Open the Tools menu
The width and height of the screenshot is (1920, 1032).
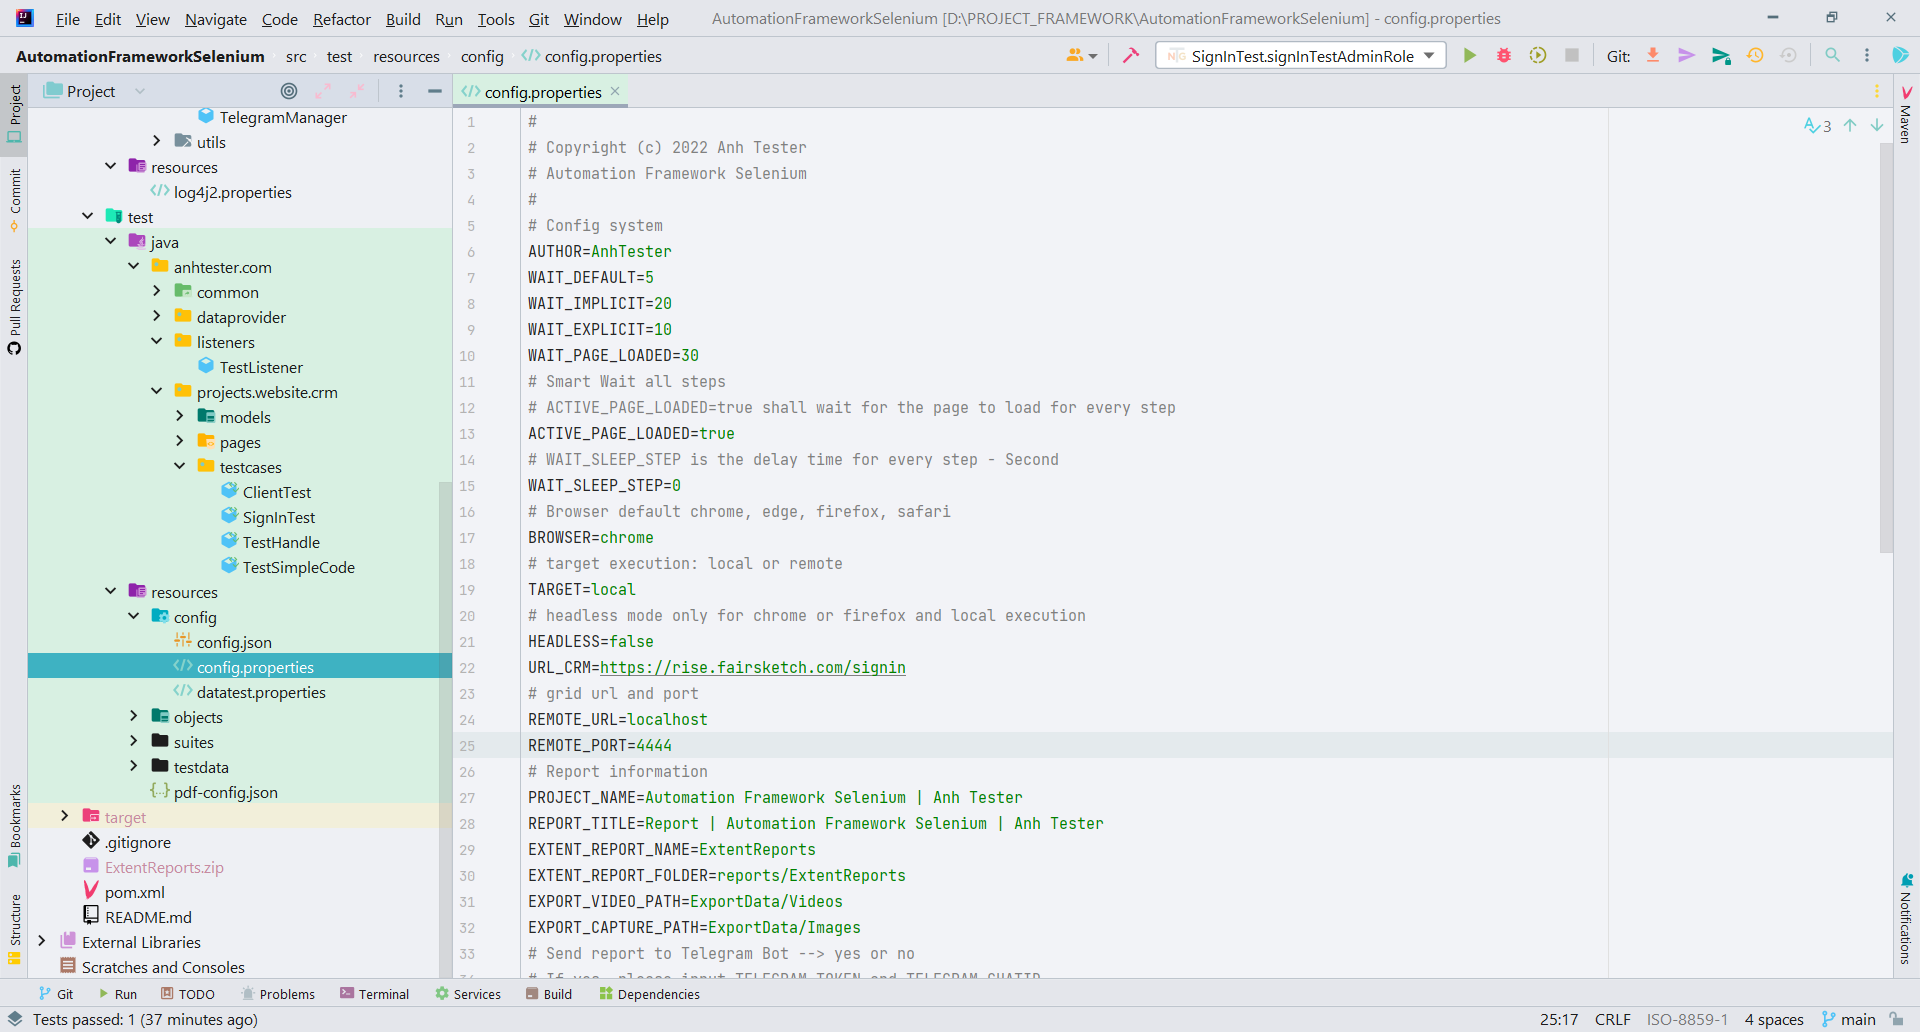click(x=495, y=19)
